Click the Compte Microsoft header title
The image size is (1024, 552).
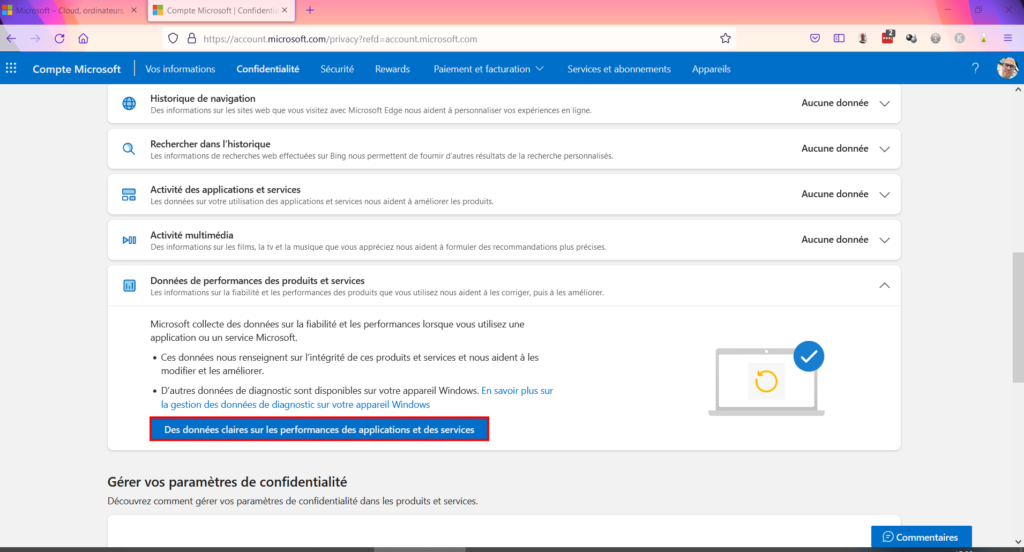[x=76, y=69]
